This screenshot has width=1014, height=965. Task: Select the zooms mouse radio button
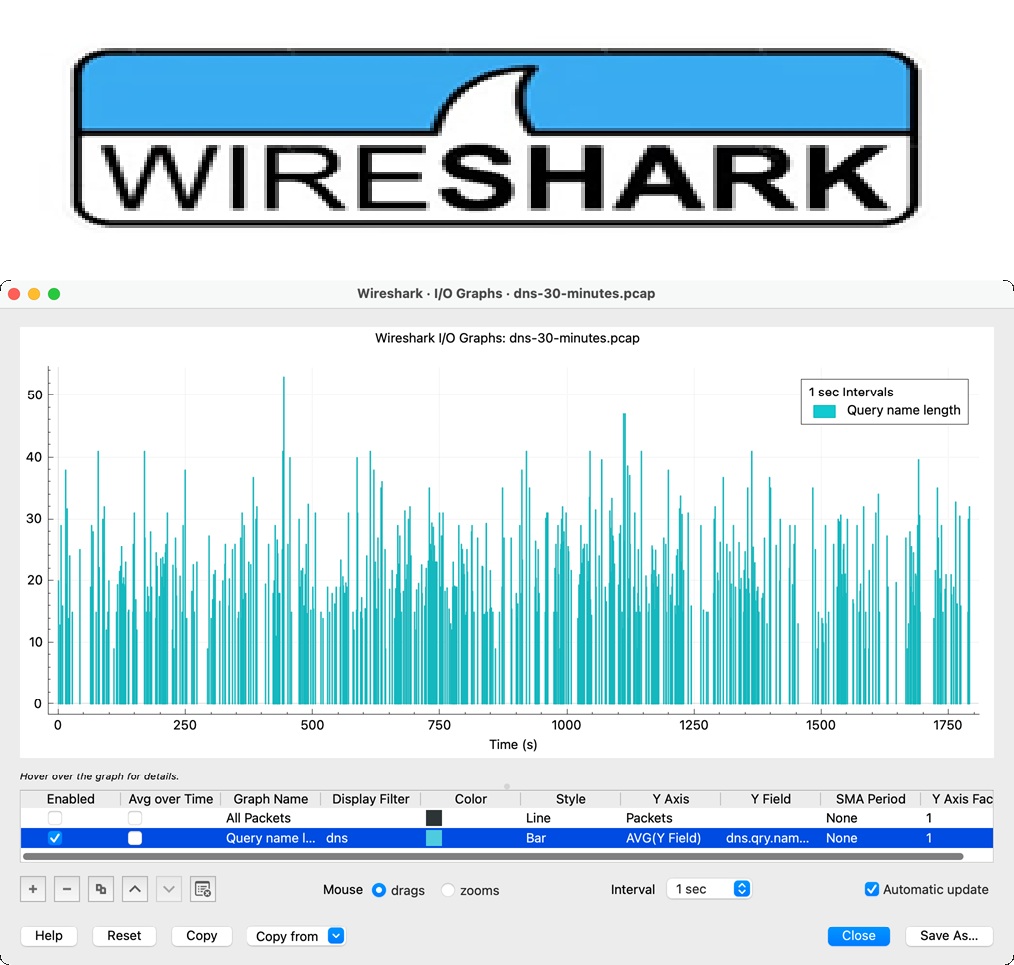pyautogui.click(x=448, y=890)
